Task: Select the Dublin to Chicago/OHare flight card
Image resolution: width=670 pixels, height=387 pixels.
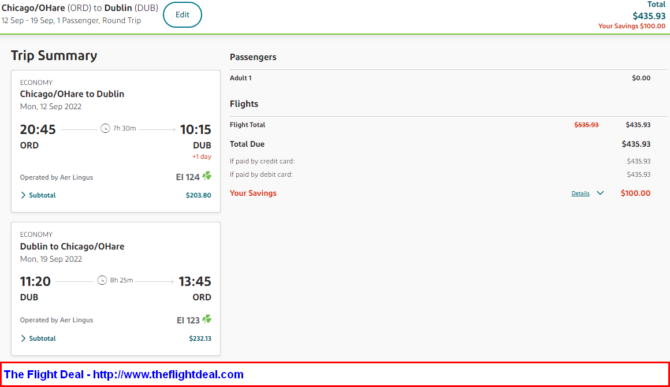Action: click(x=116, y=288)
